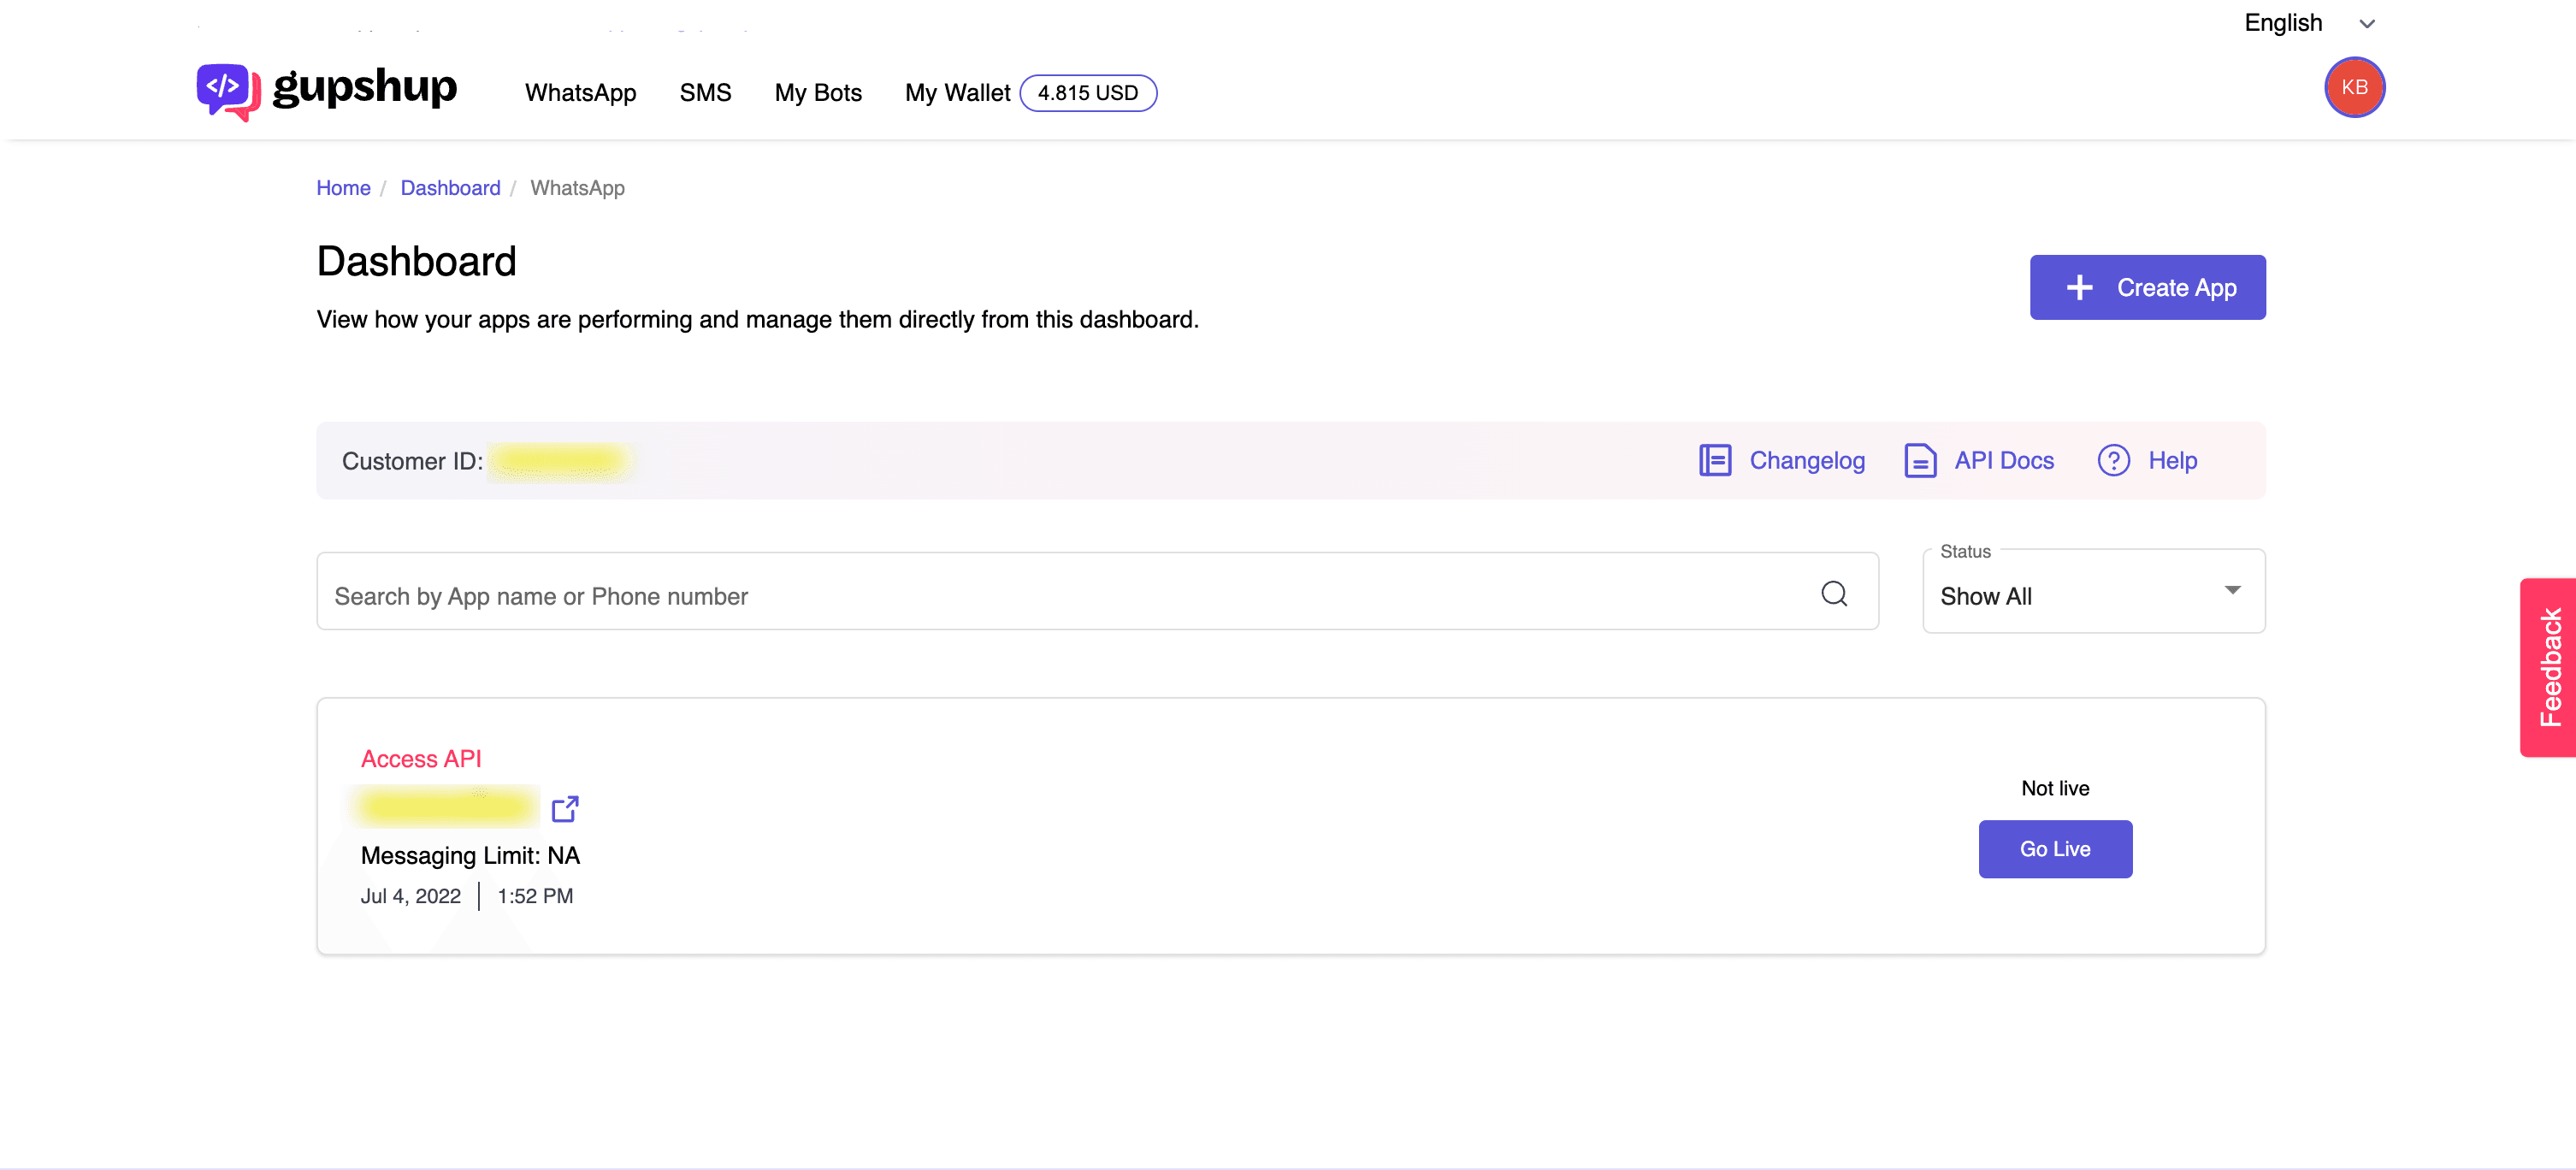
Task: Navigate to Home breadcrumb link
Action: click(343, 188)
